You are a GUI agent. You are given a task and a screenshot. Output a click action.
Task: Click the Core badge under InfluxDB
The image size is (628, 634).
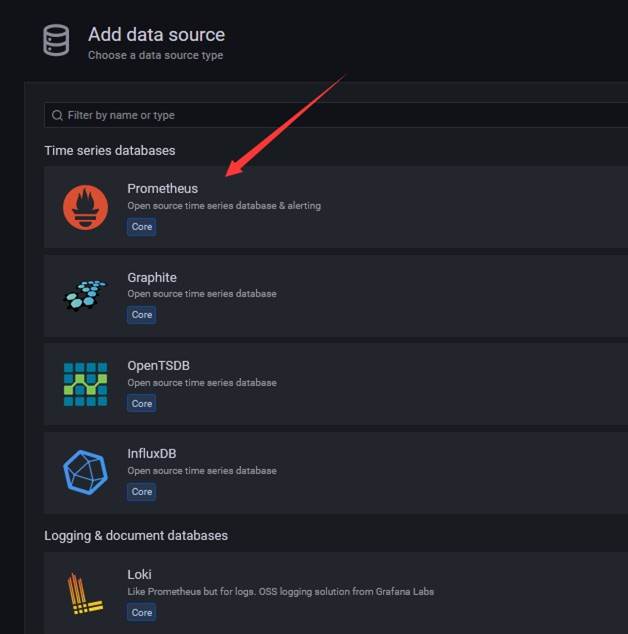tap(142, 492)
